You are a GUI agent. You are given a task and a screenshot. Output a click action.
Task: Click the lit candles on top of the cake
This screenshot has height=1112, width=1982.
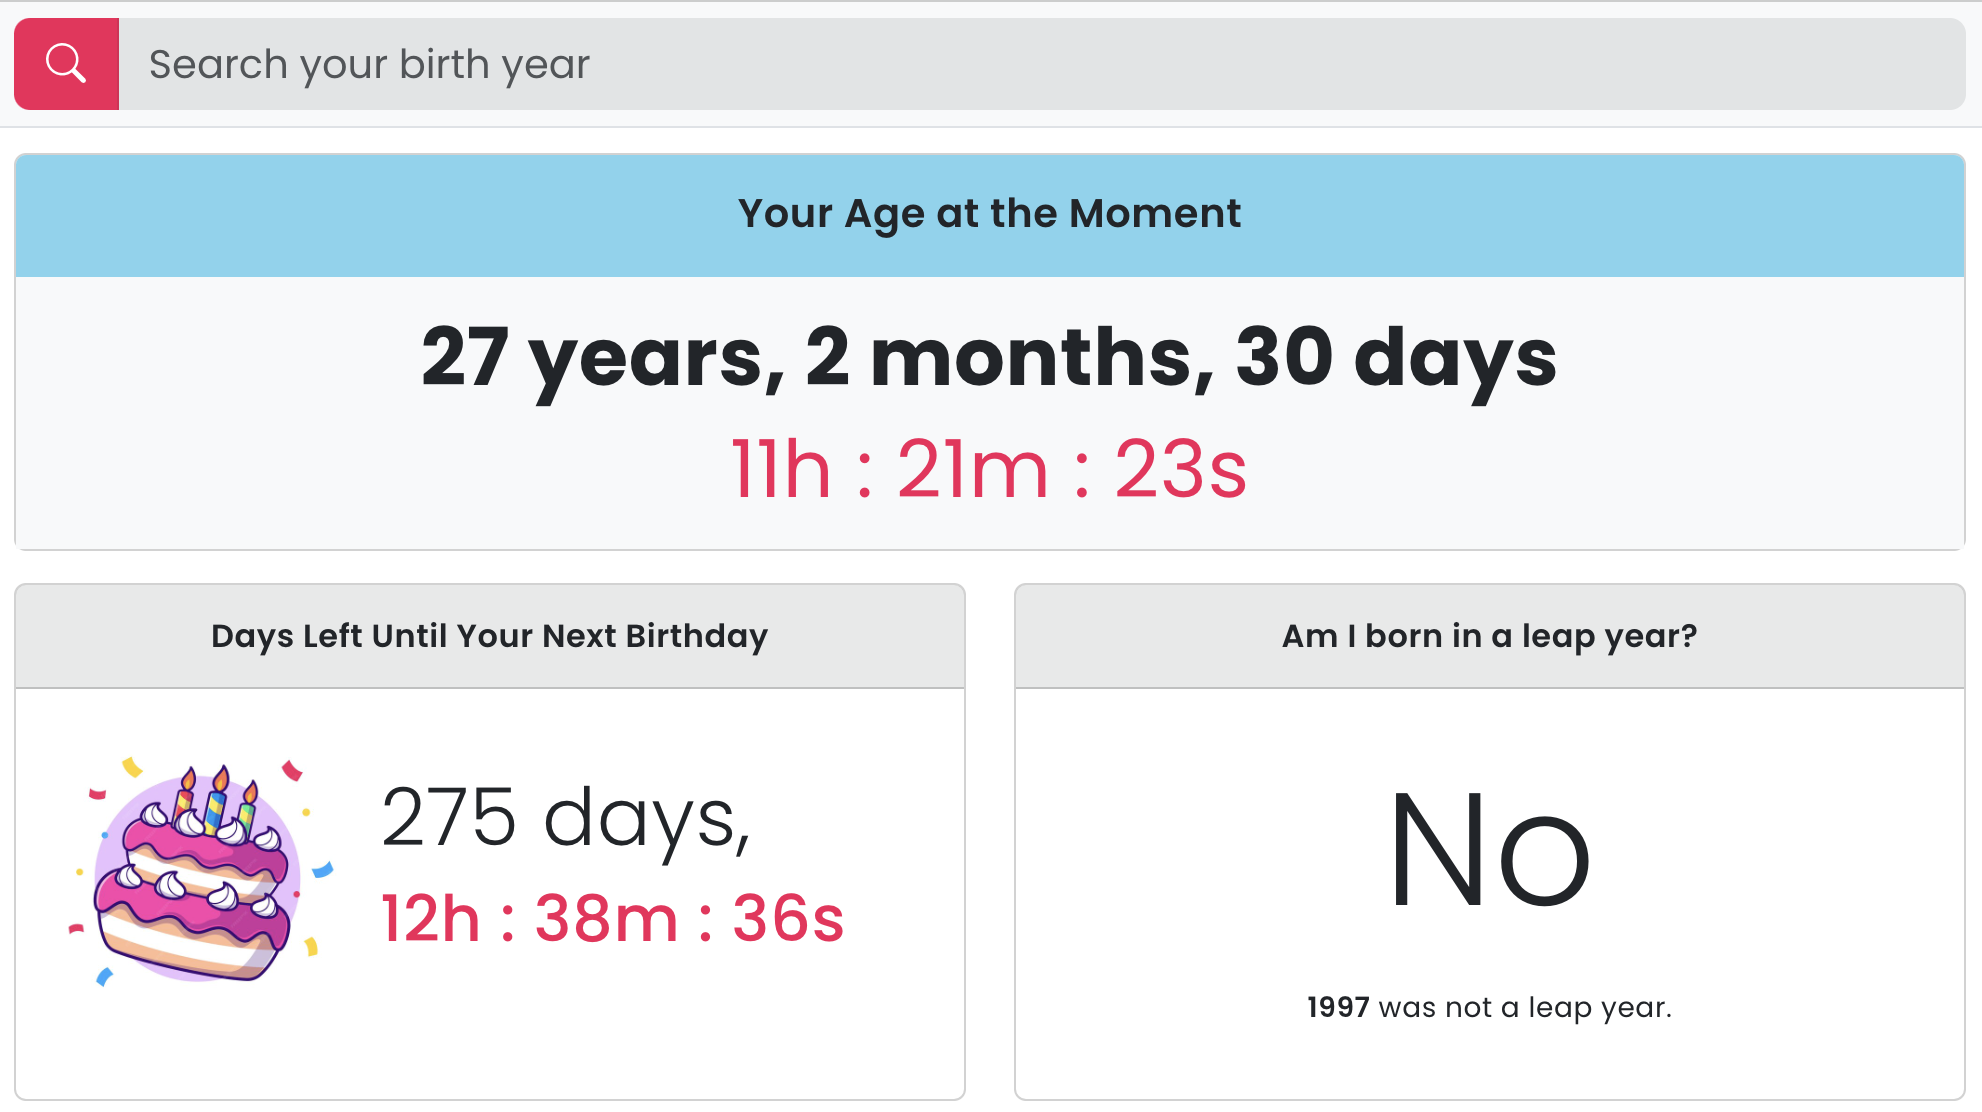[x=216, y=798]
